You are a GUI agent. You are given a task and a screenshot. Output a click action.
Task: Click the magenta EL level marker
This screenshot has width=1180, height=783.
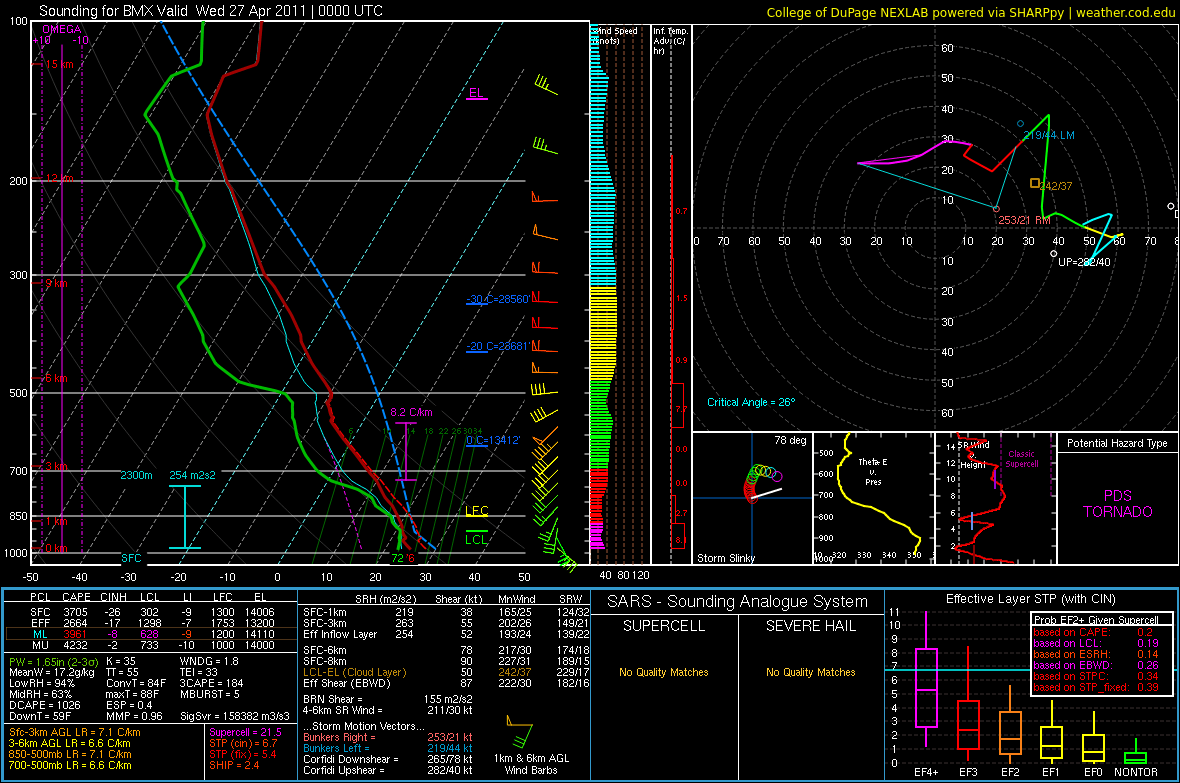476,94
